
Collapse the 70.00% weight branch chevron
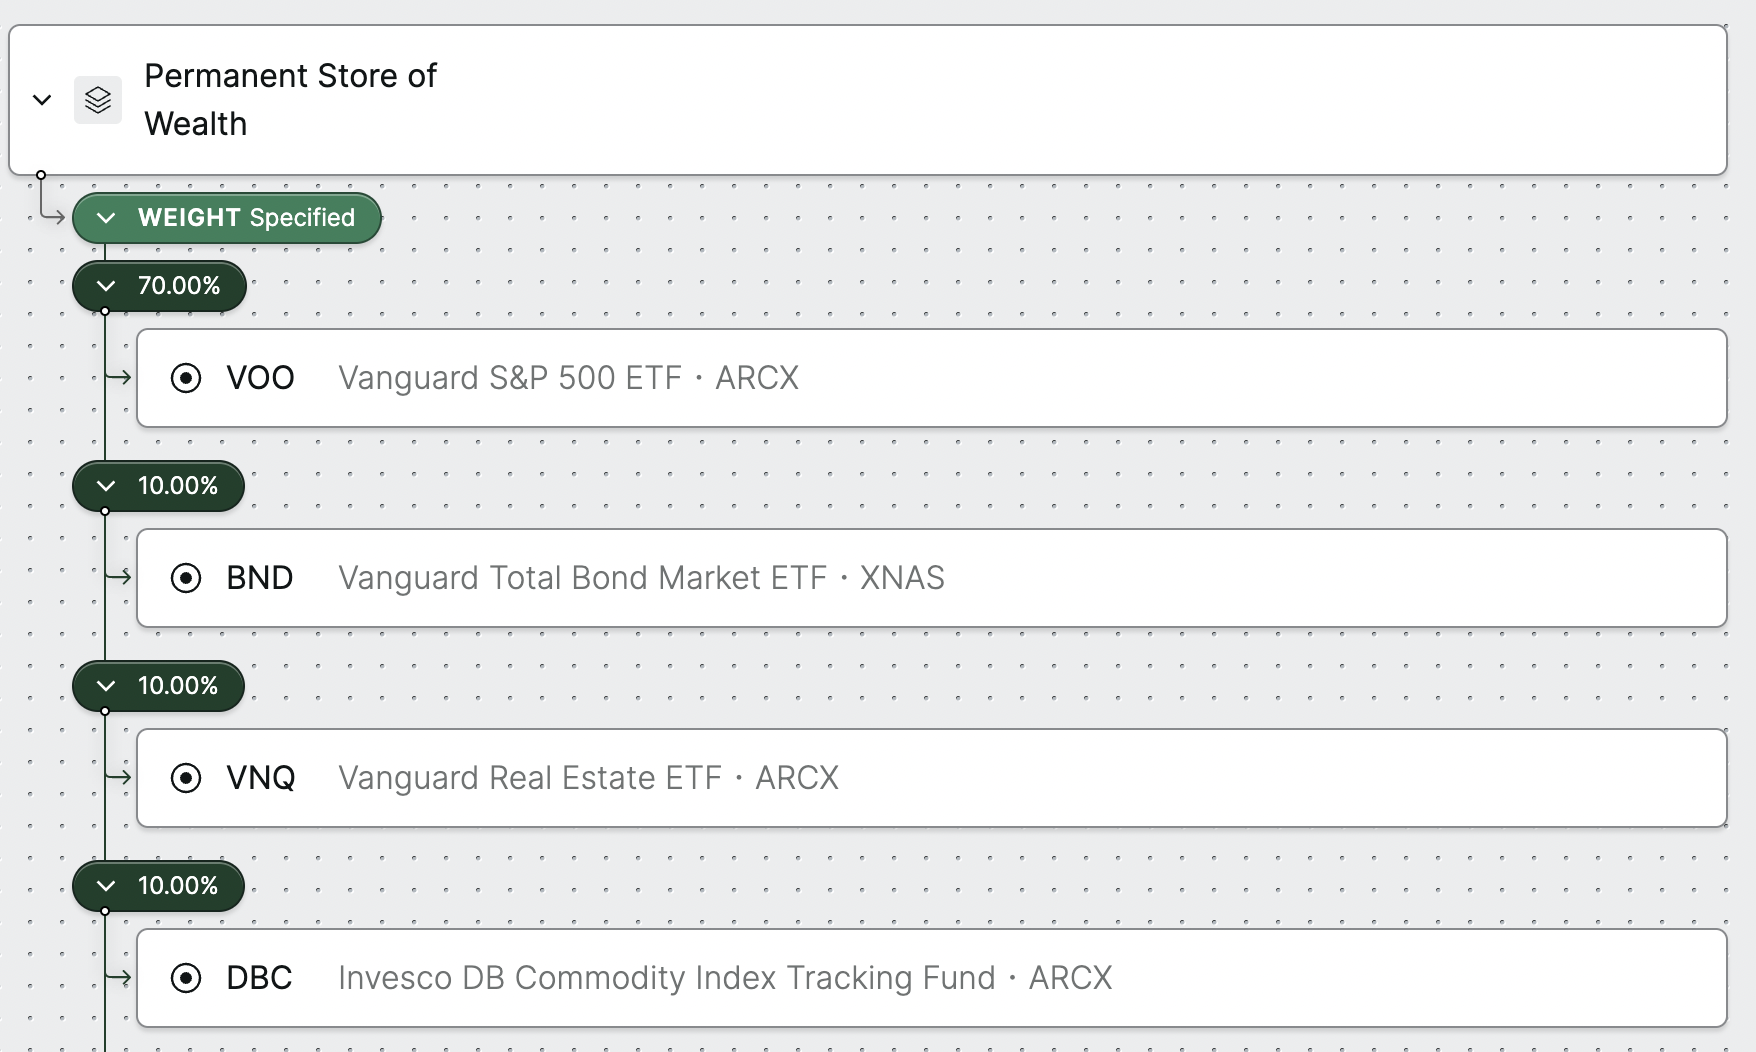[x=106, y=286]
